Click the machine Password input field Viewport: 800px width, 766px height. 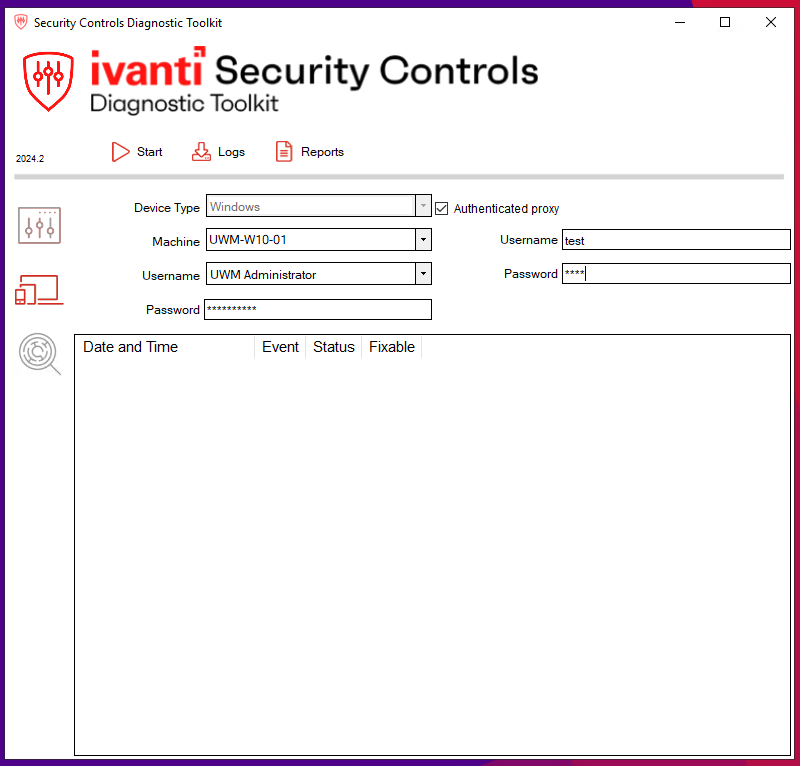[x=317, y=309]
